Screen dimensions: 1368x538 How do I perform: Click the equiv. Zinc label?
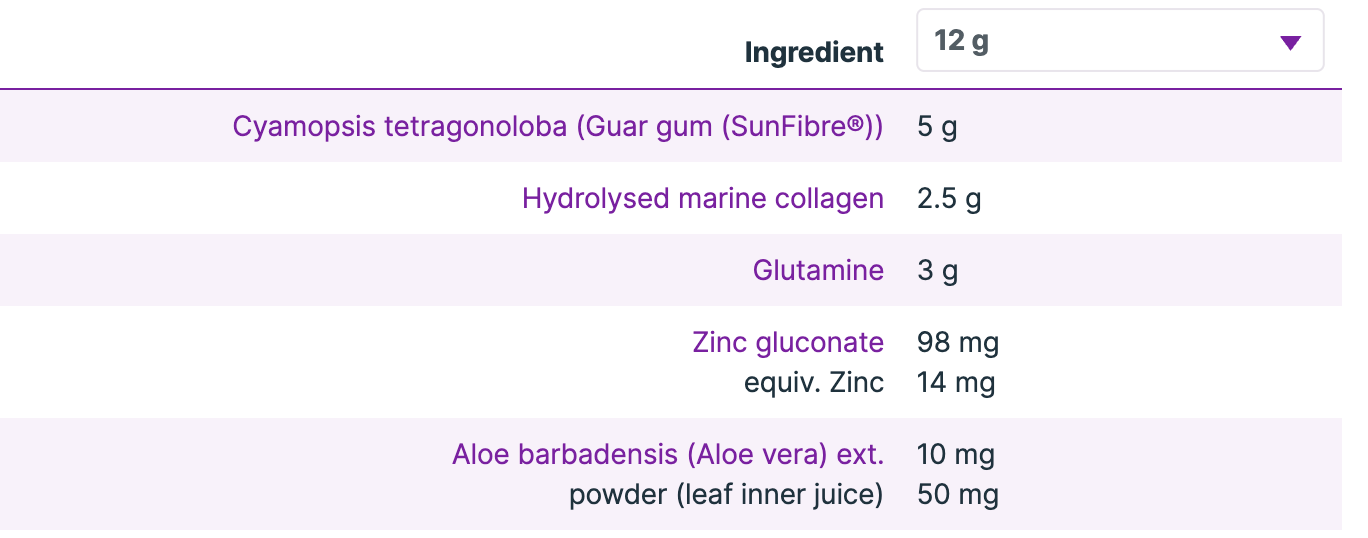point(814,382)
